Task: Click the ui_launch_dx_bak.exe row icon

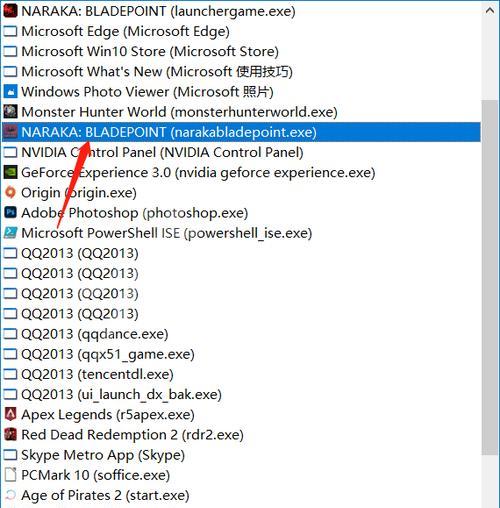Action: [x=10, y=394]
